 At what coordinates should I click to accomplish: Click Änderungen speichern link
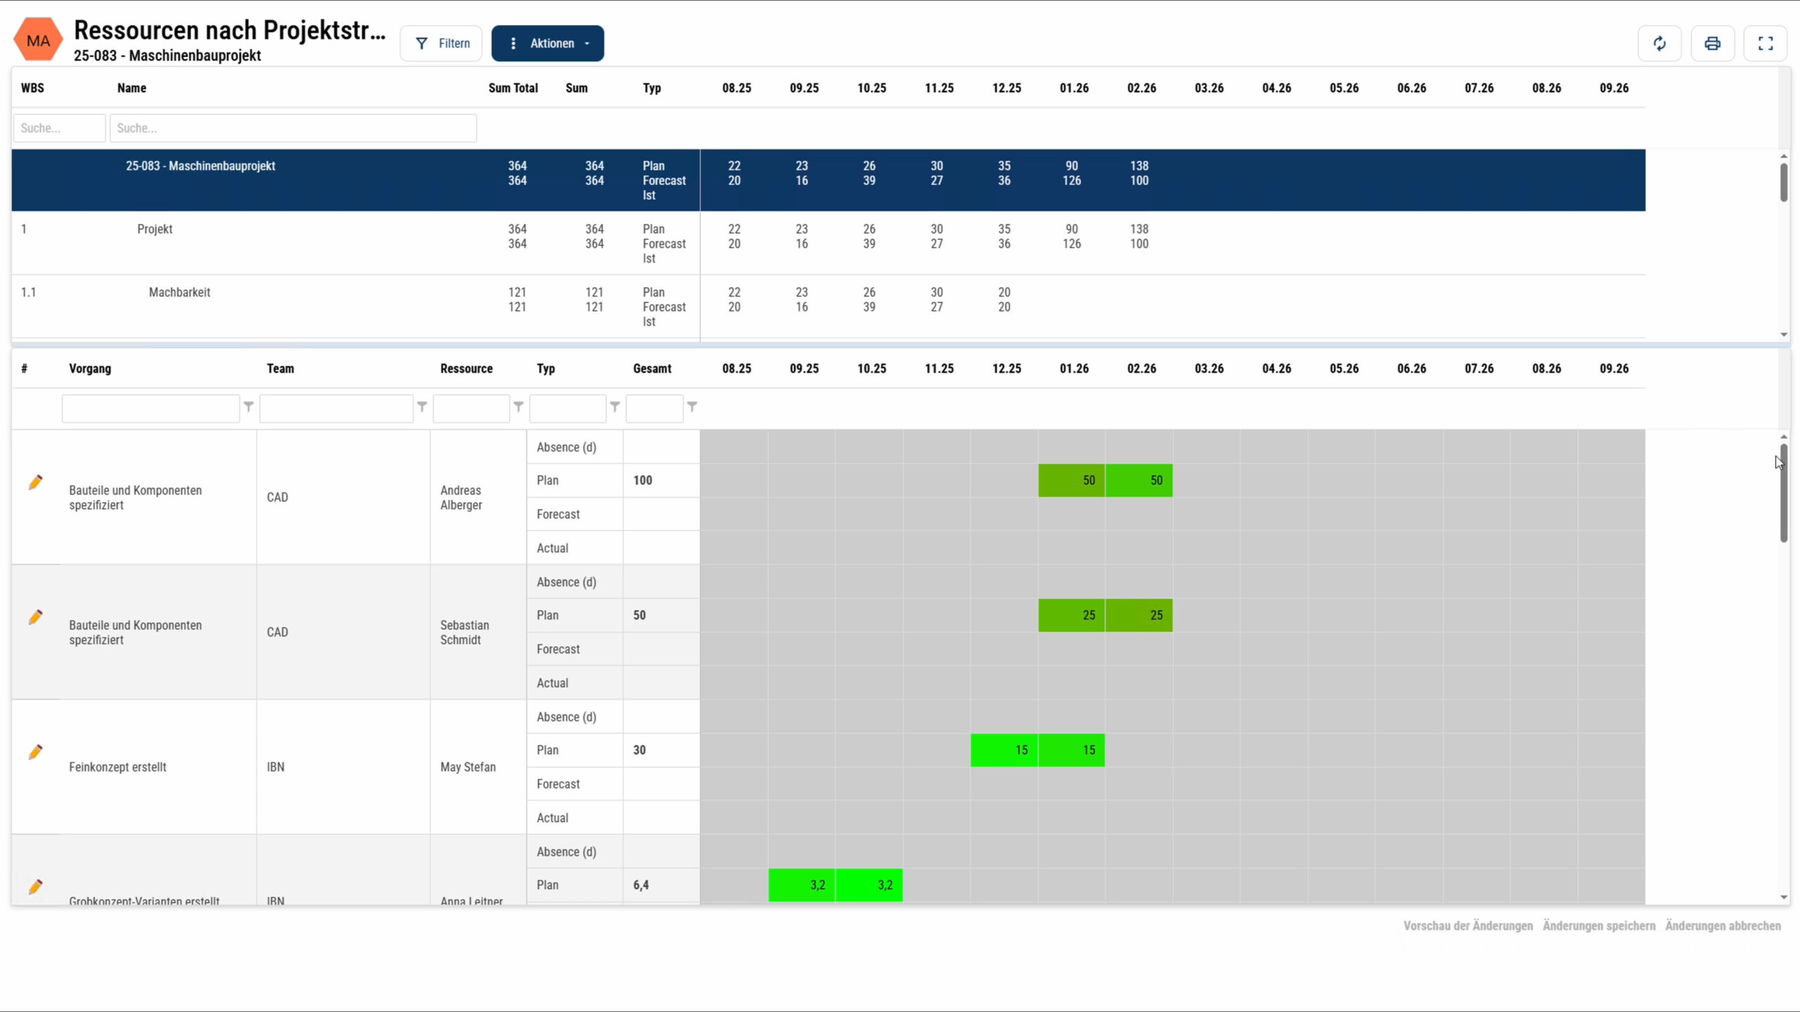point(1598,926)
